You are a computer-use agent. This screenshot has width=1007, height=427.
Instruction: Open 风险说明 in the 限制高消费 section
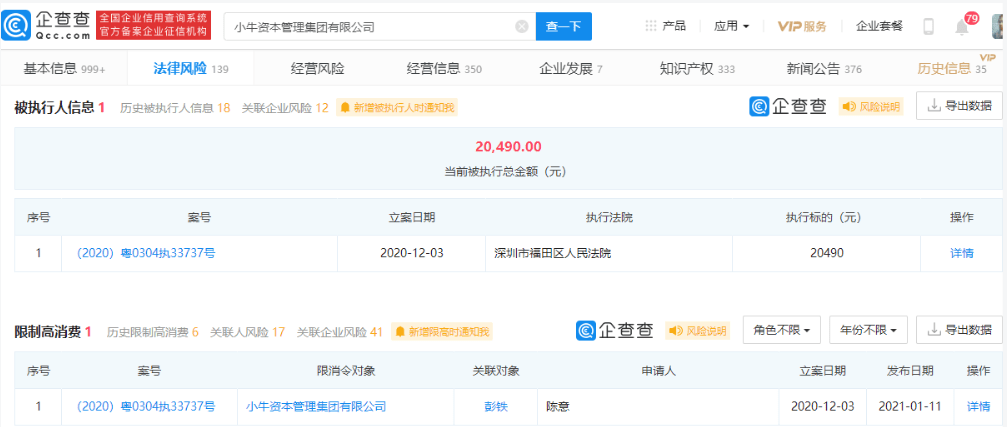(x=697, y=331)
